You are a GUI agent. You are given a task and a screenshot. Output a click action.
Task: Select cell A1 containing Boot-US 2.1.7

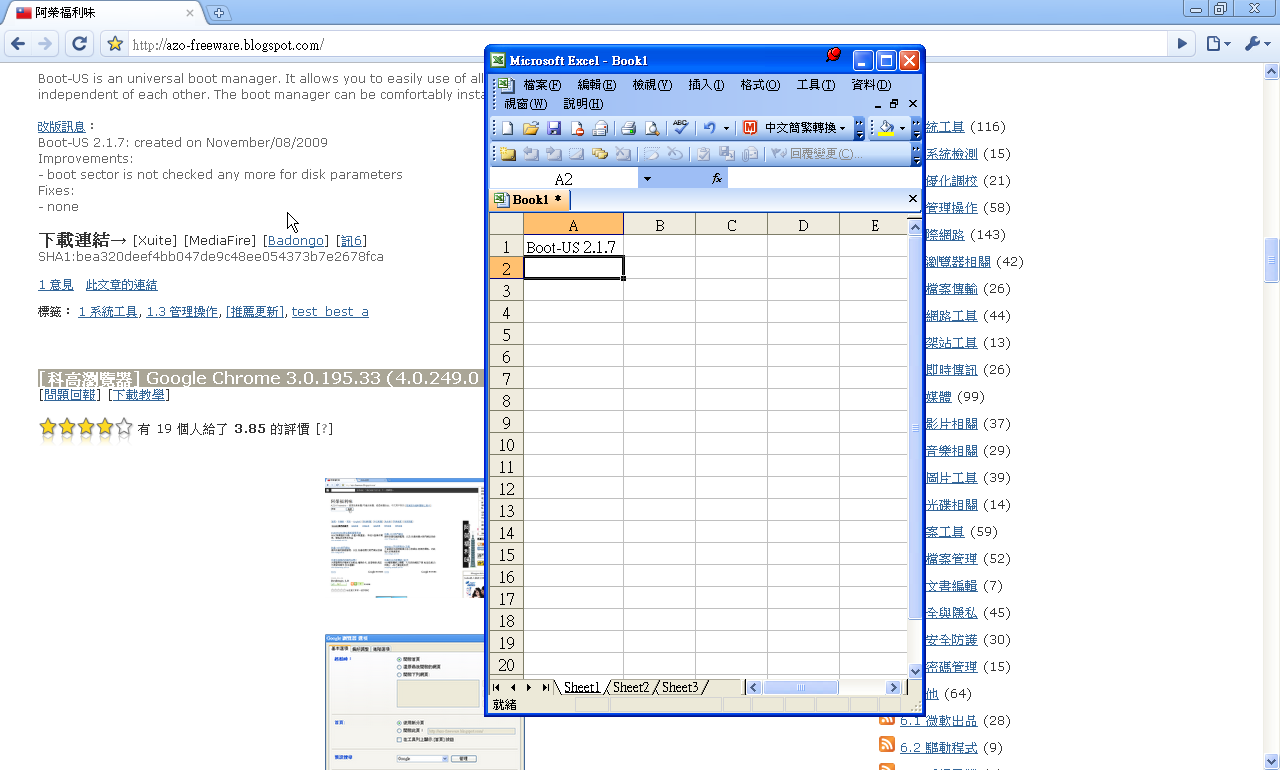point(574,247)
